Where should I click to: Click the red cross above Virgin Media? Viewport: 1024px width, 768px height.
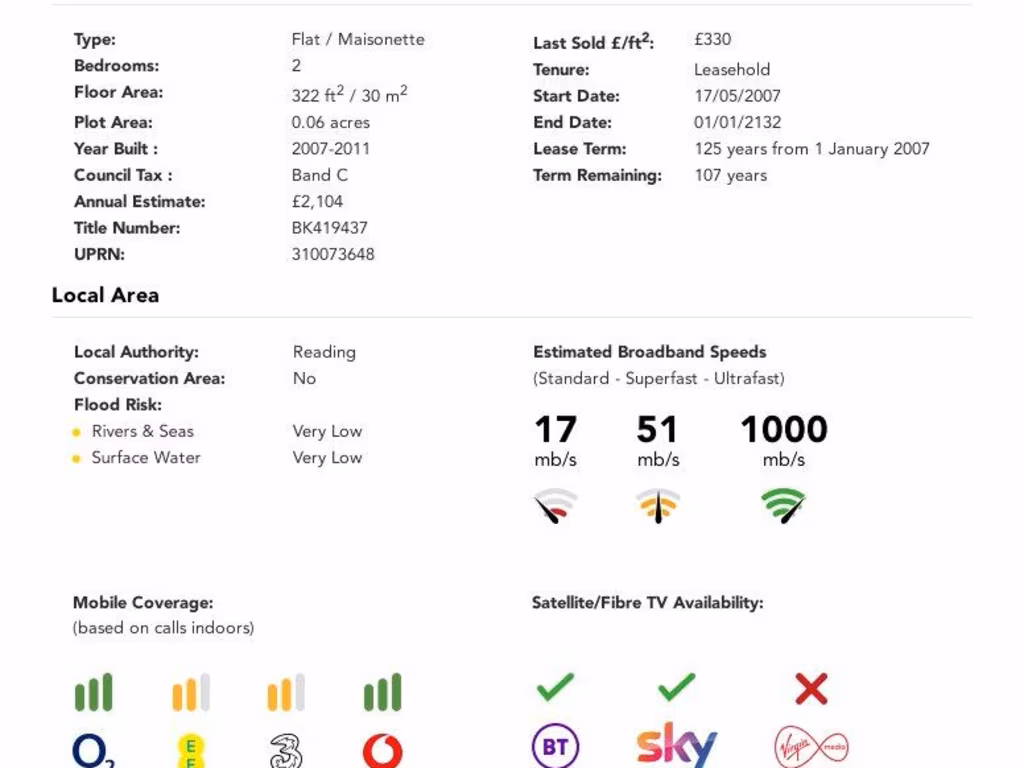click(811, 688)
